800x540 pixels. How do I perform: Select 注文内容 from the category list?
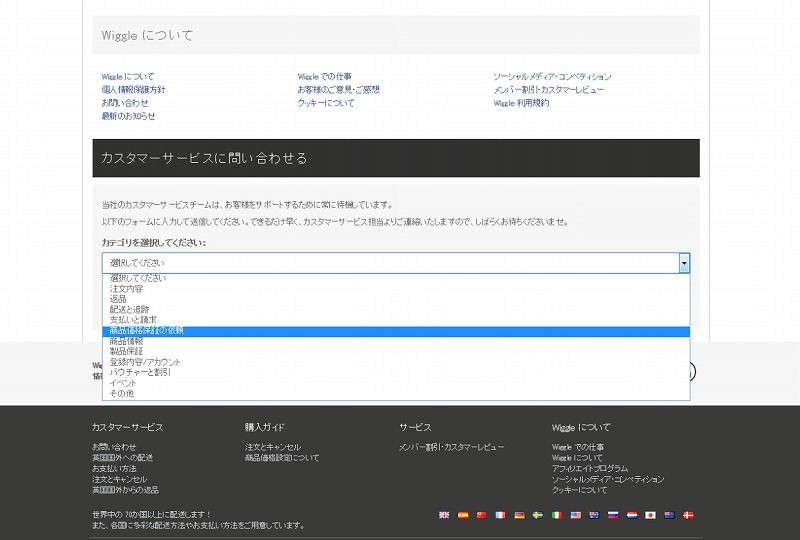(396, 289)
